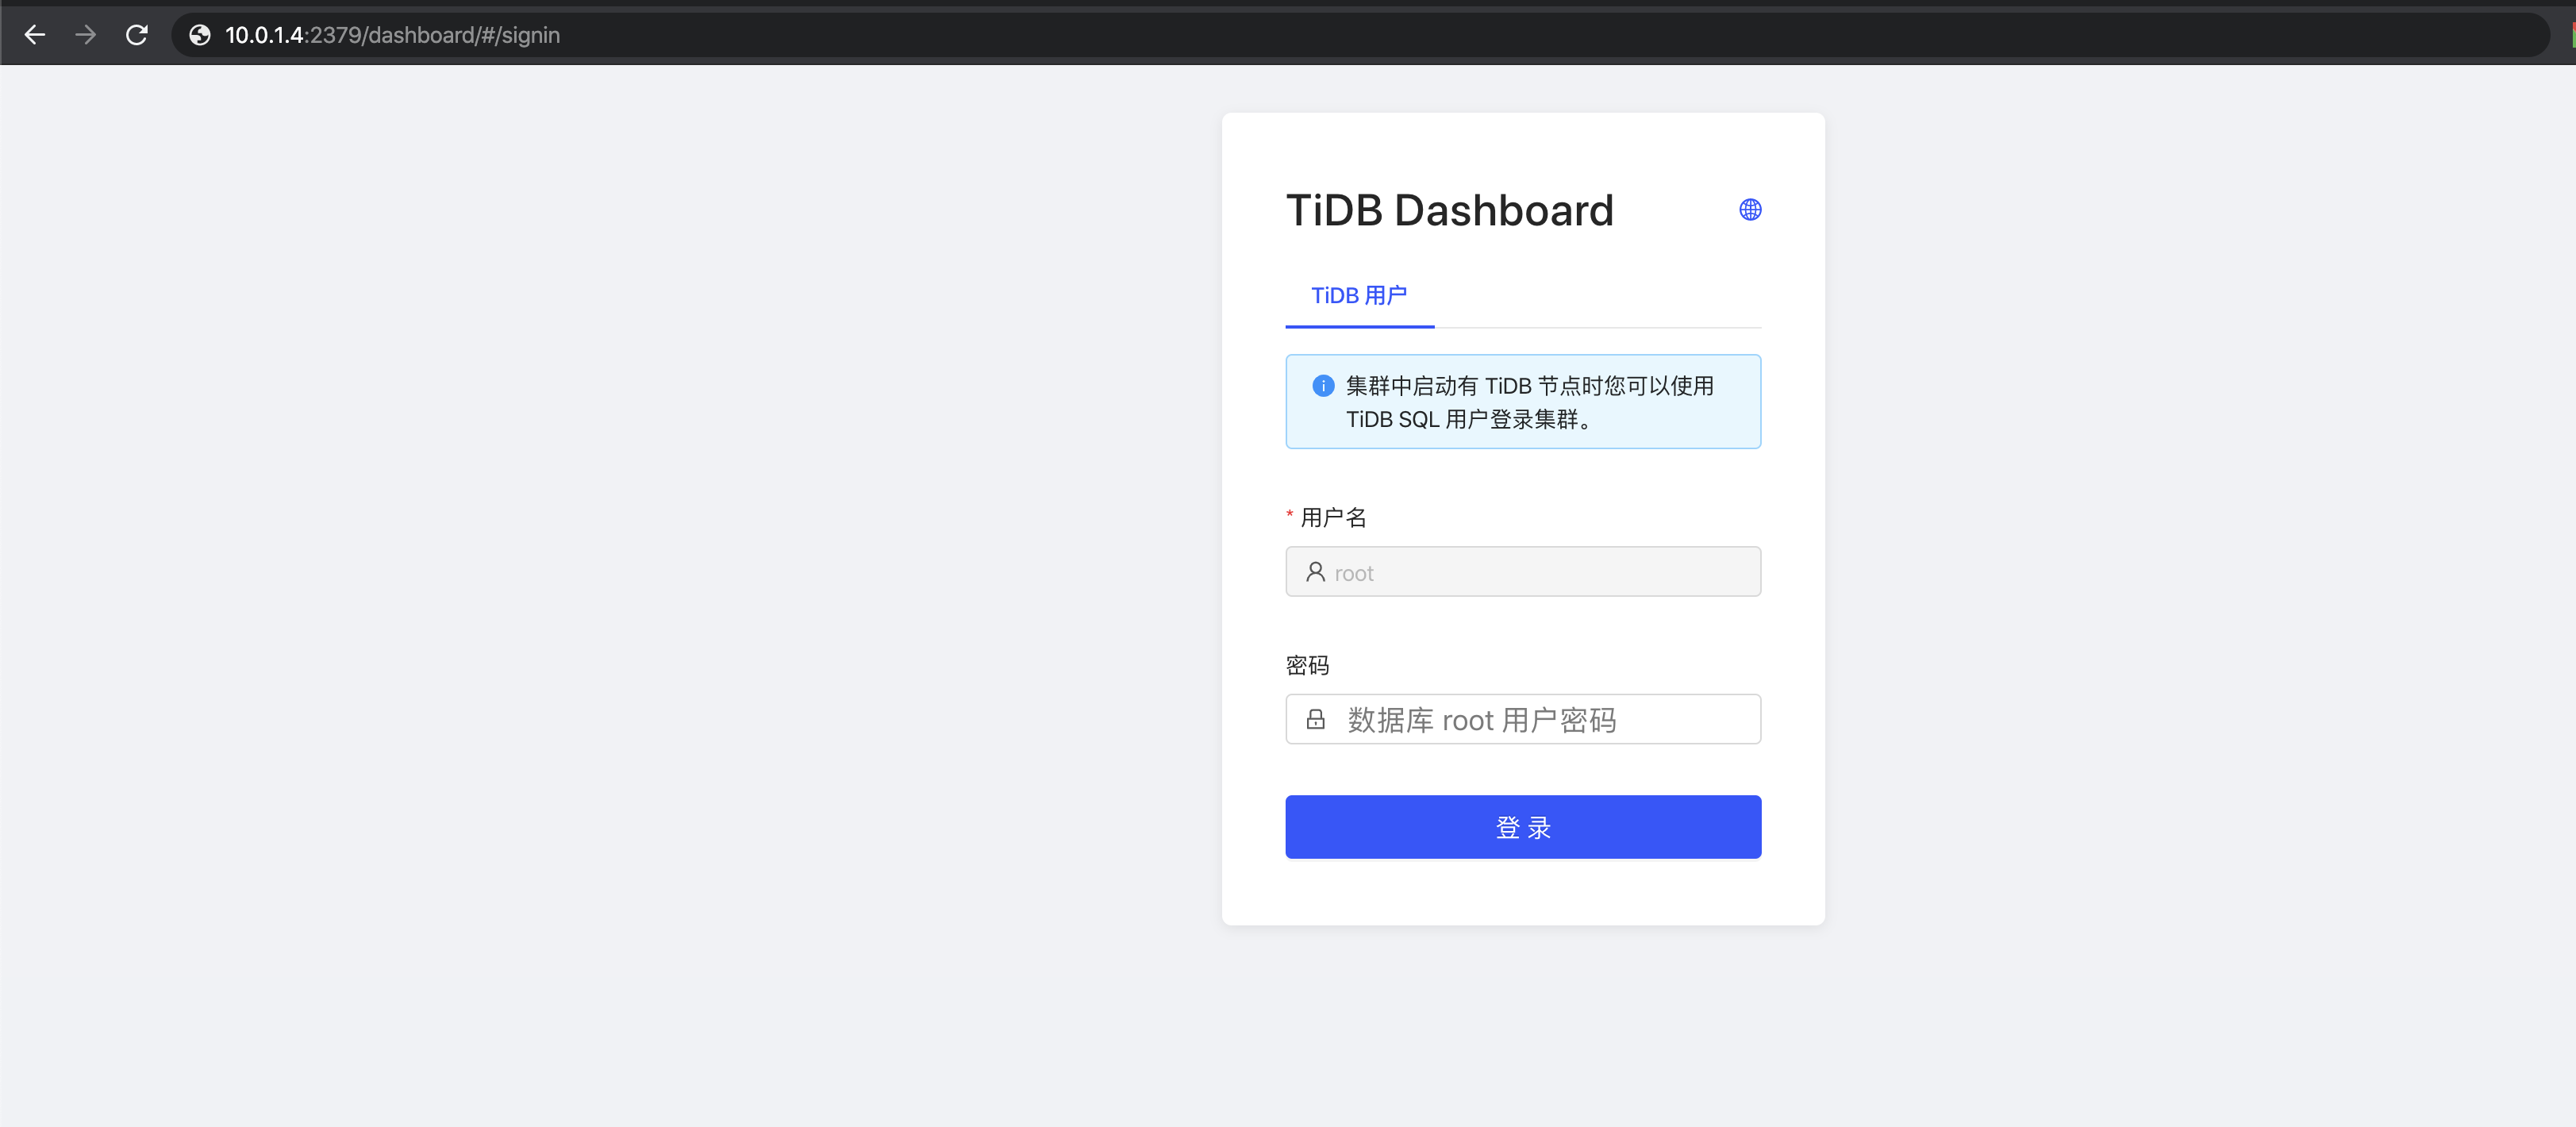Viewport: 2576px width, 1127px height.
Task: Click the 密码 field label
Action: [x=1308, y=664]
